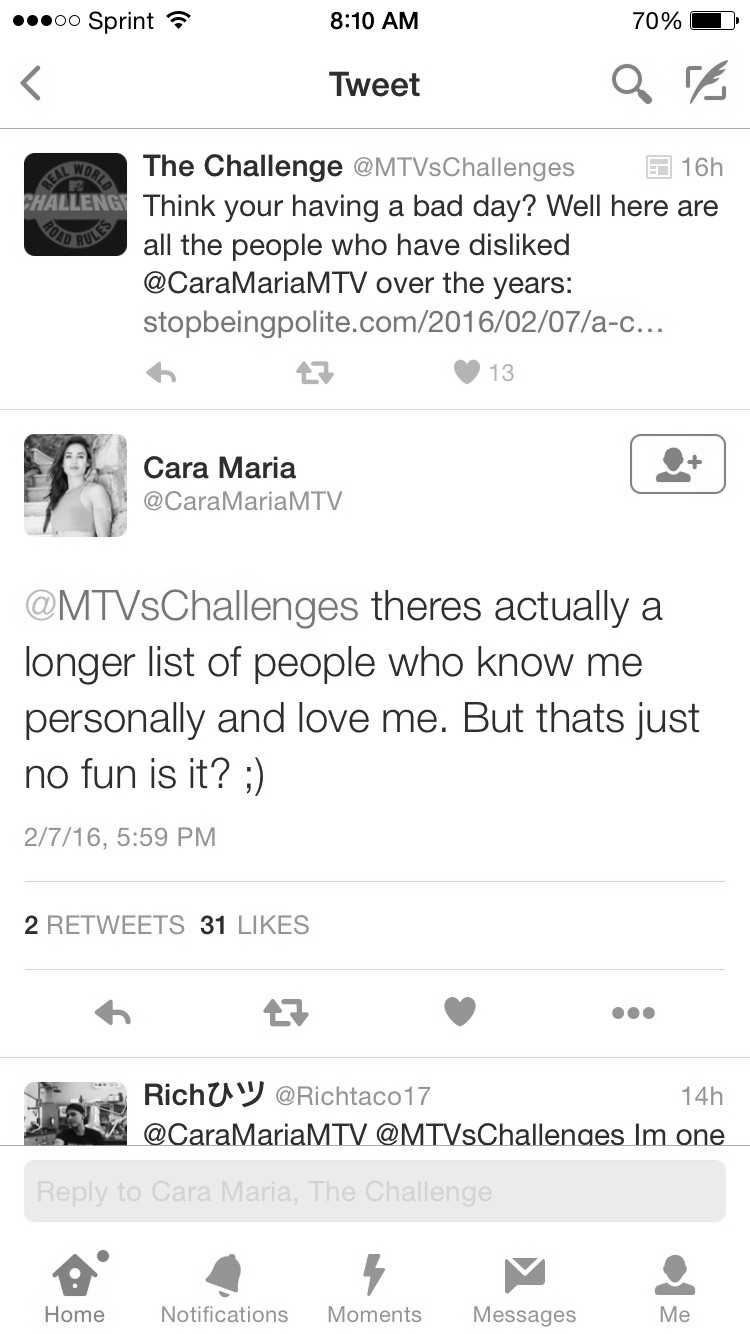This screenshot has height=1334, width=750.
Task: Open the Moments tab
Action: pyautogui.click(x=374, y=1289)
